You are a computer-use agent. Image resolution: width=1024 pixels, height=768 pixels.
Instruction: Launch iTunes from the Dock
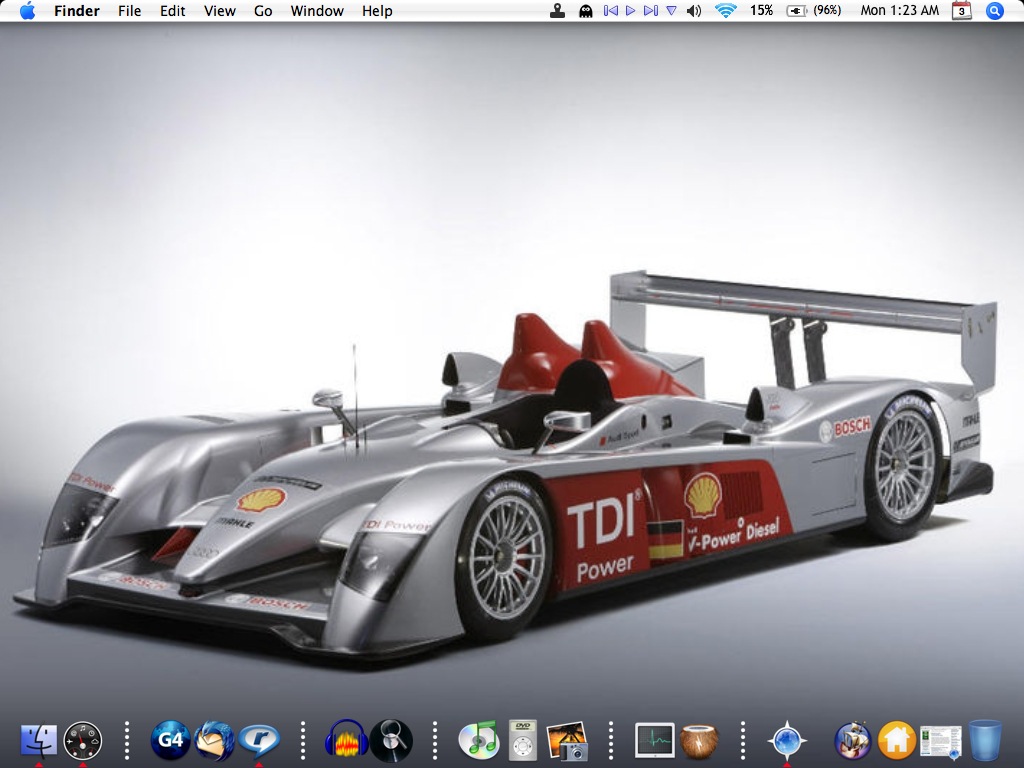[x=479, y=740]
